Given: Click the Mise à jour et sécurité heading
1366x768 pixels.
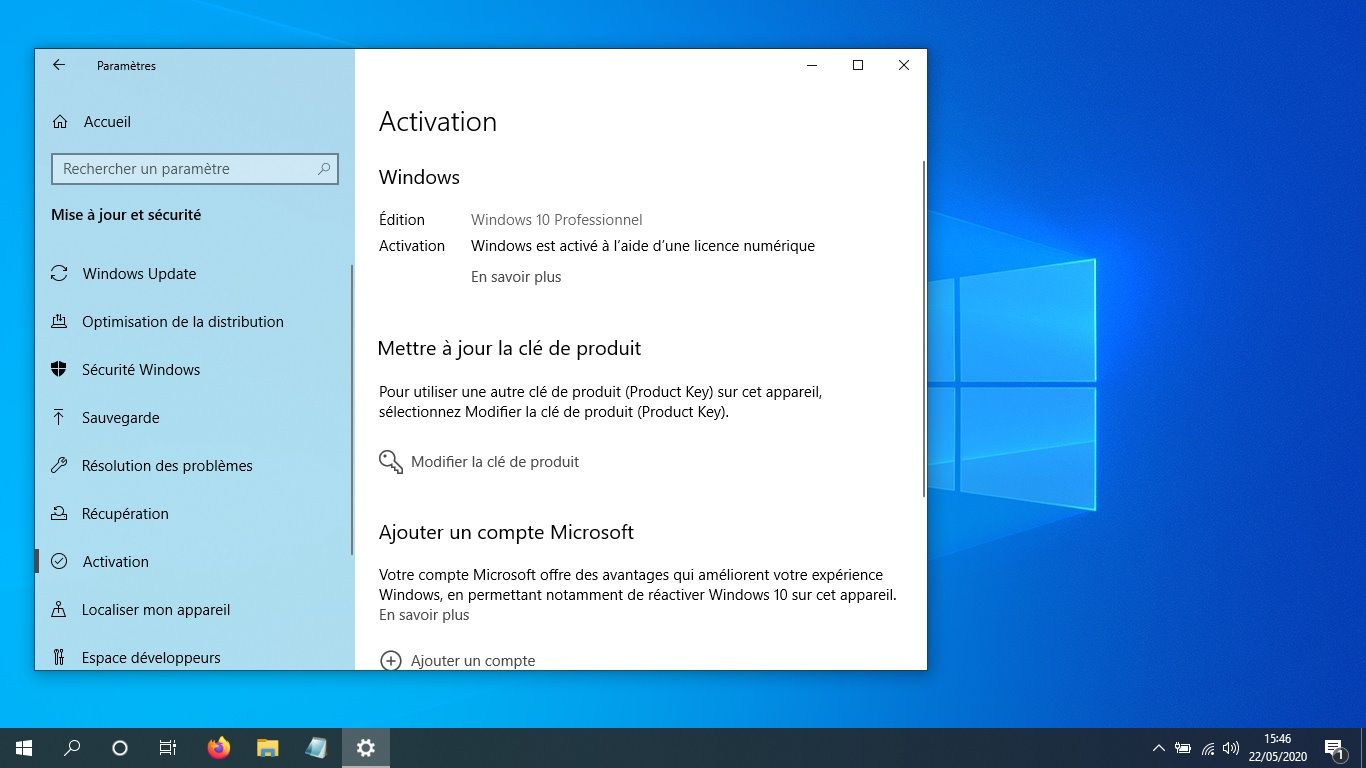Looking at the screenshot, I should [126, 215].
